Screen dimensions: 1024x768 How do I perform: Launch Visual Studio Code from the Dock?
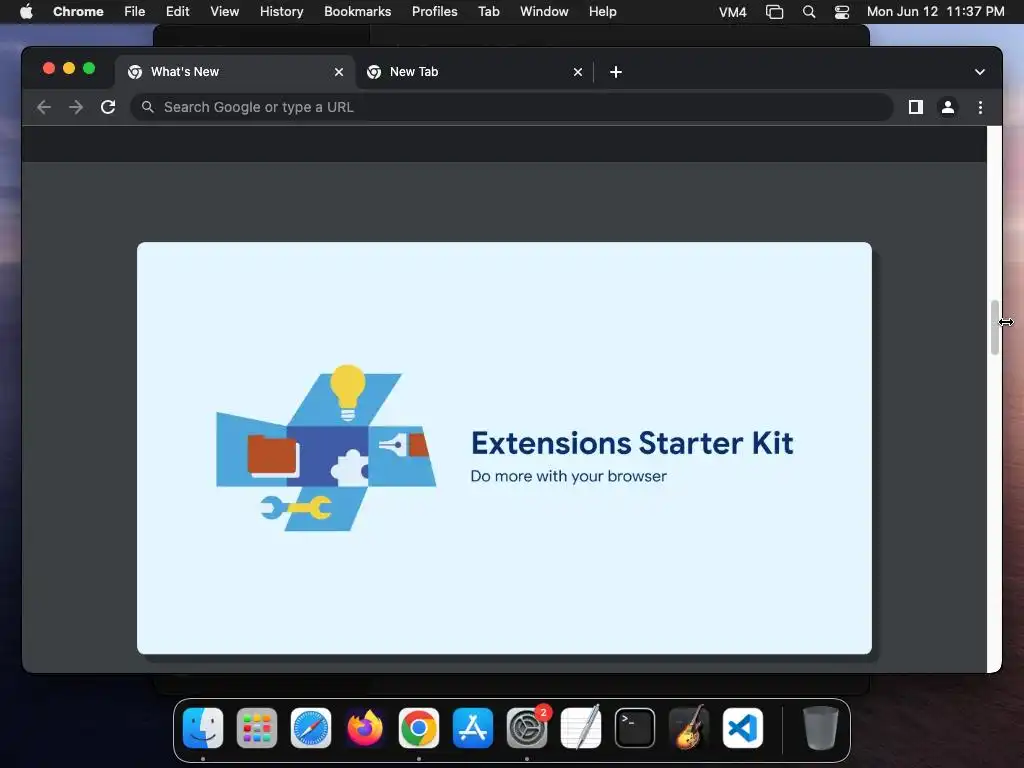[743, 728]
